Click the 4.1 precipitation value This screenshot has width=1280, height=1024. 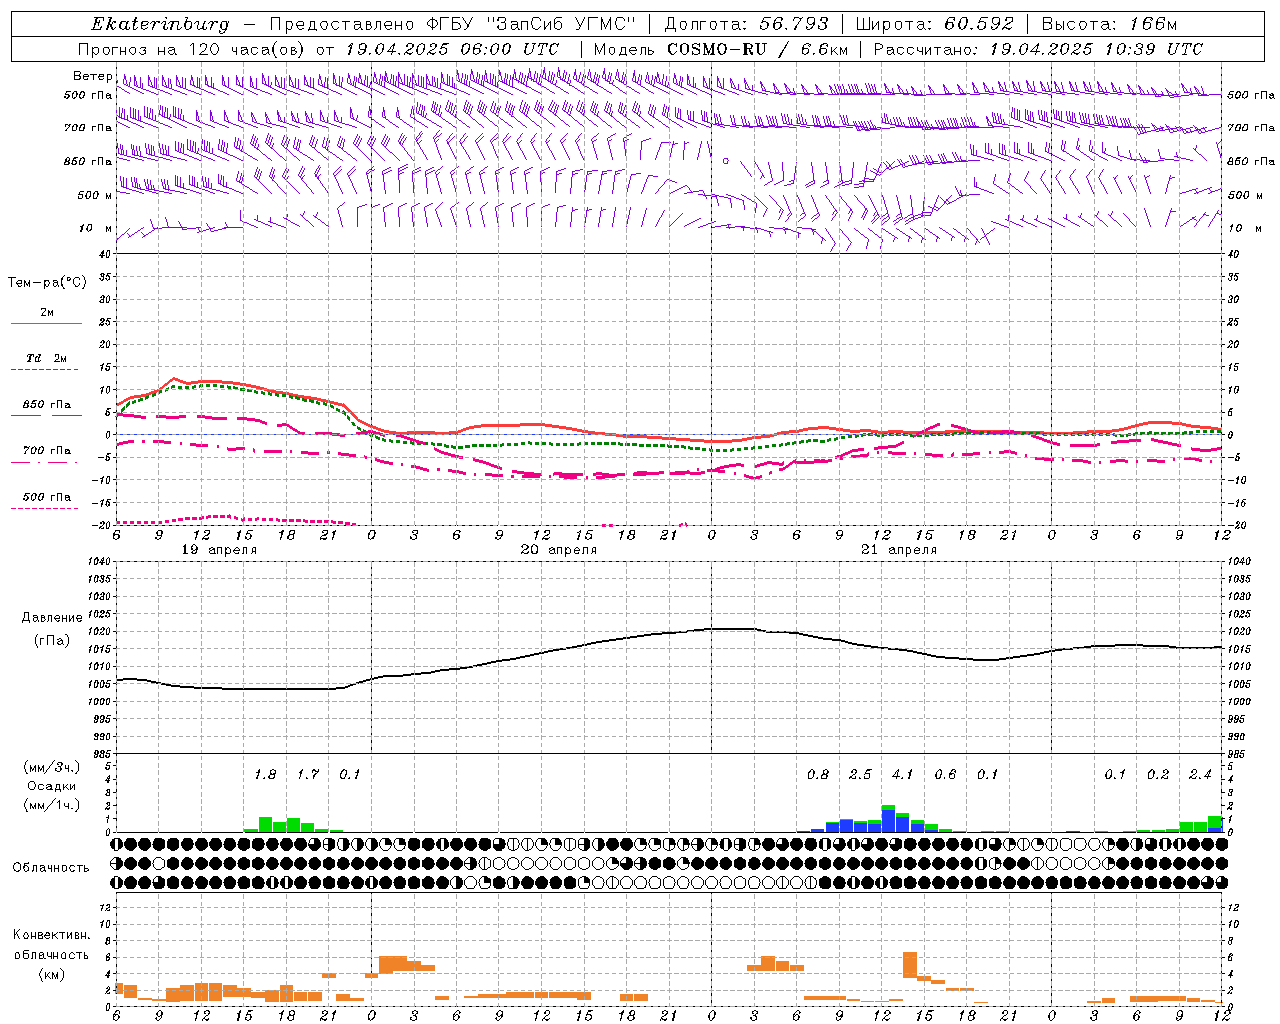point(902,774)
